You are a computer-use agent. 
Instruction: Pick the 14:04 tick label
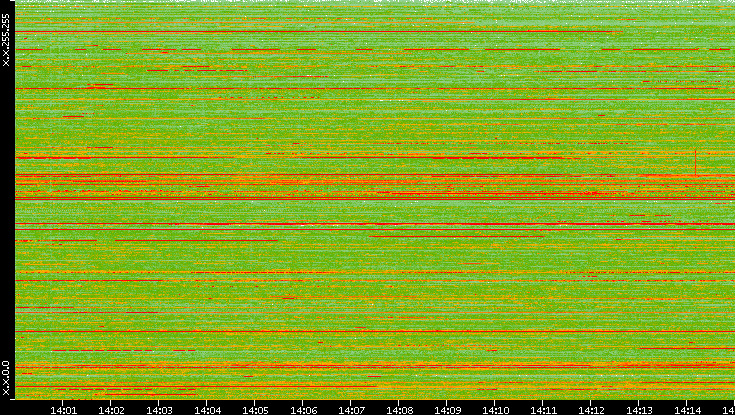(x=207, y=410)
